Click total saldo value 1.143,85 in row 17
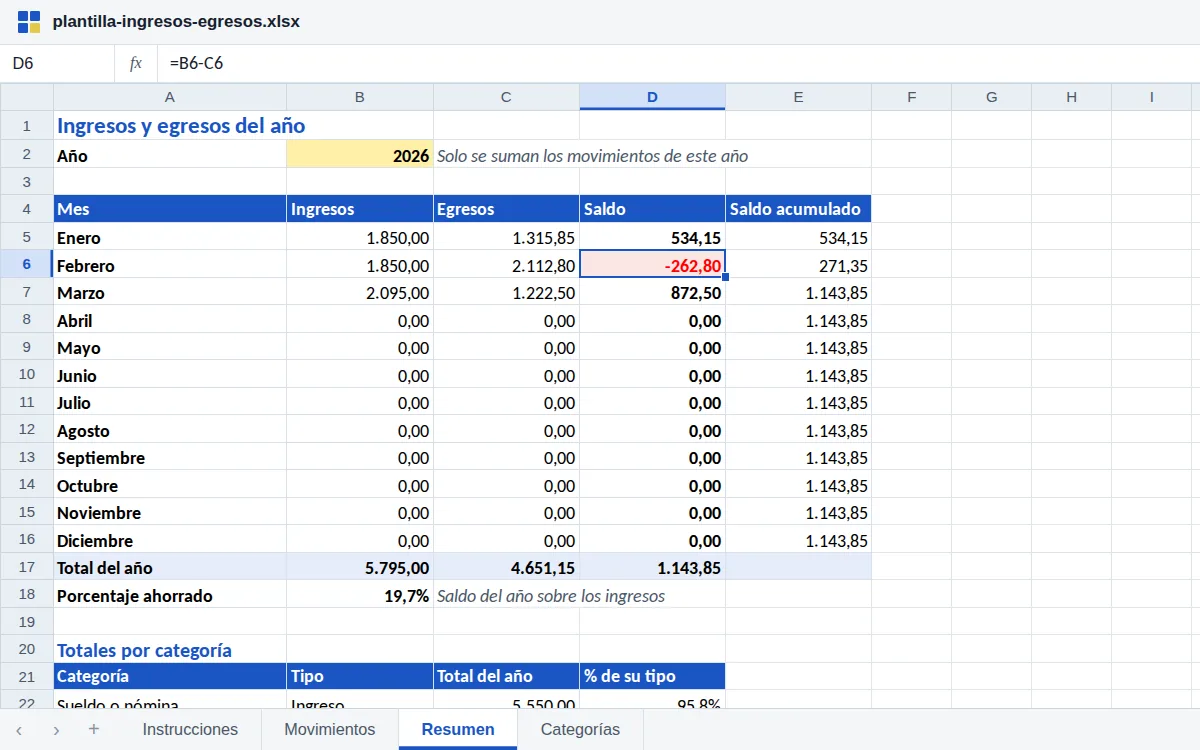The height and width of the screenshot is (750, 1200). coord(652,567)
